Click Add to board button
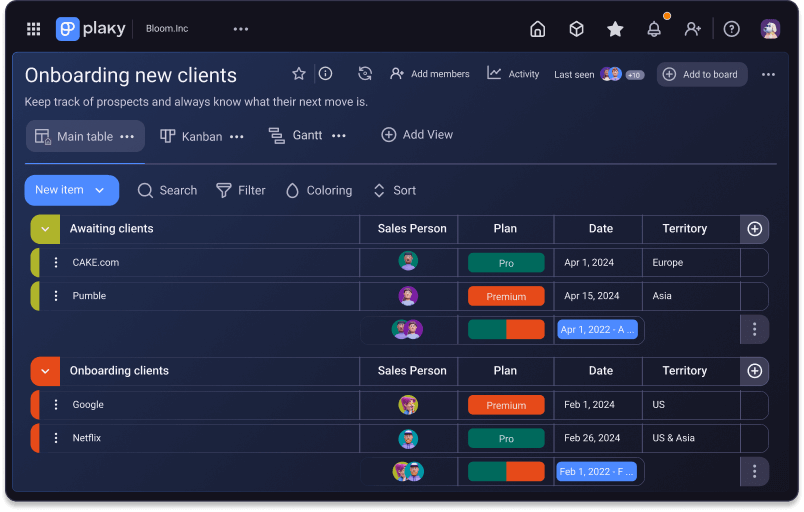 click(702, 74)
